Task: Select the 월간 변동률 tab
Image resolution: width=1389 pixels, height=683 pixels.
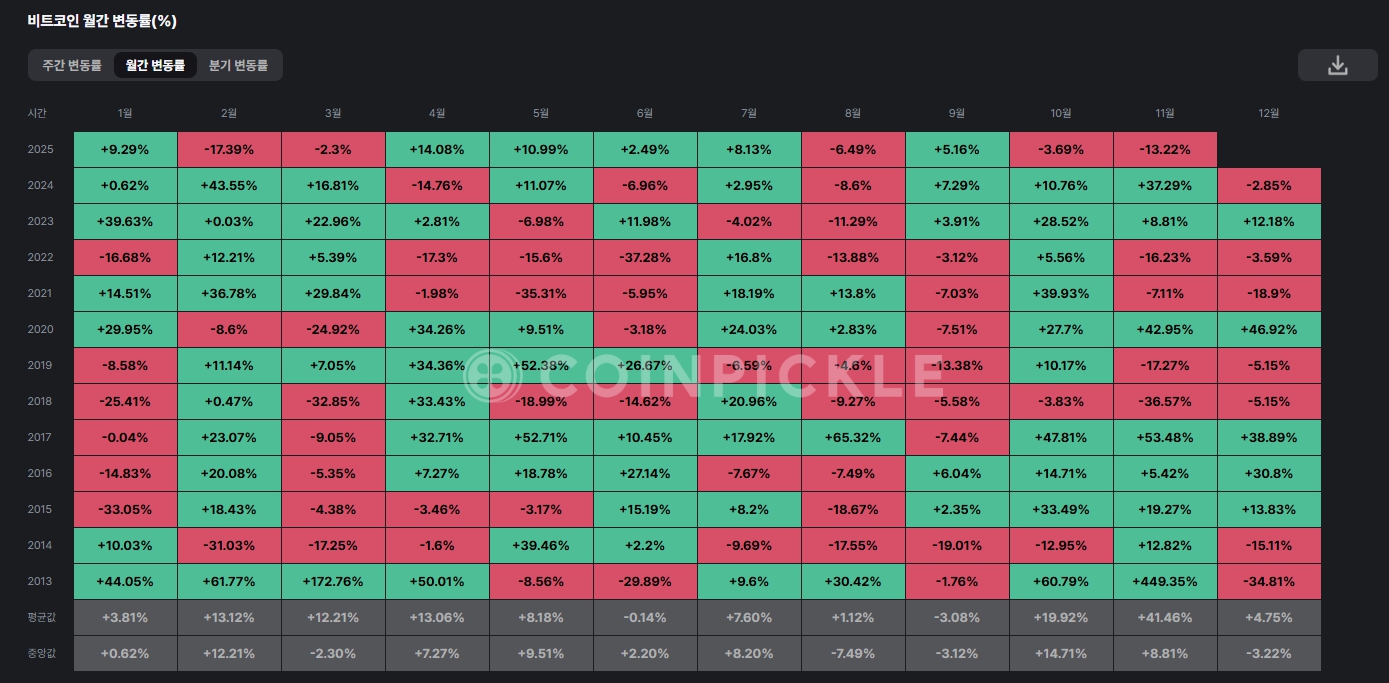Action: 155,66
